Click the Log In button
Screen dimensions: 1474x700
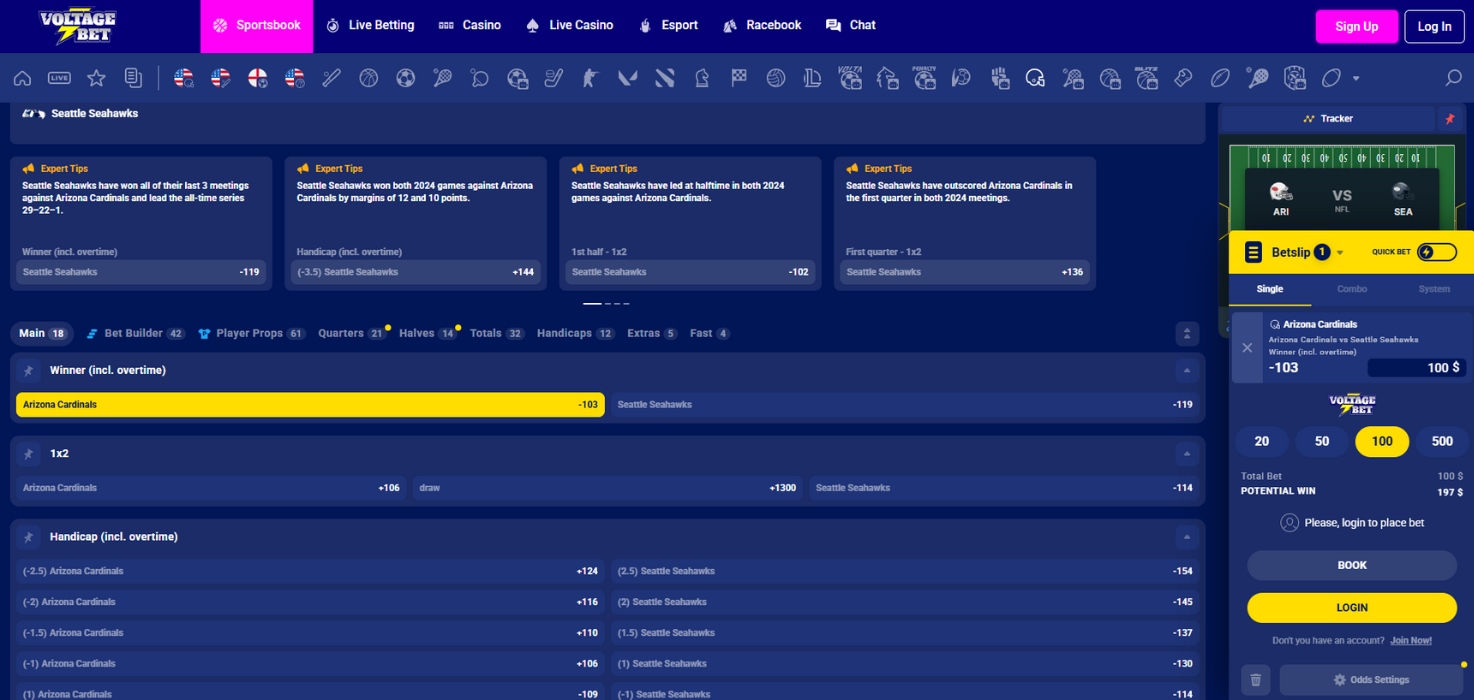click(x=1434, y=27)
